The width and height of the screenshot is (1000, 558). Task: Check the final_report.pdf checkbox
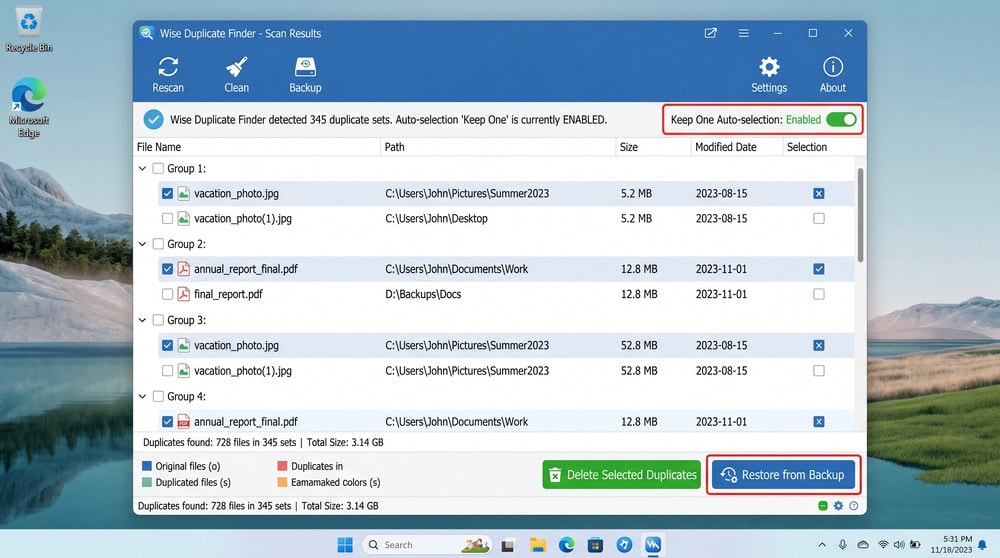[167, 294]
